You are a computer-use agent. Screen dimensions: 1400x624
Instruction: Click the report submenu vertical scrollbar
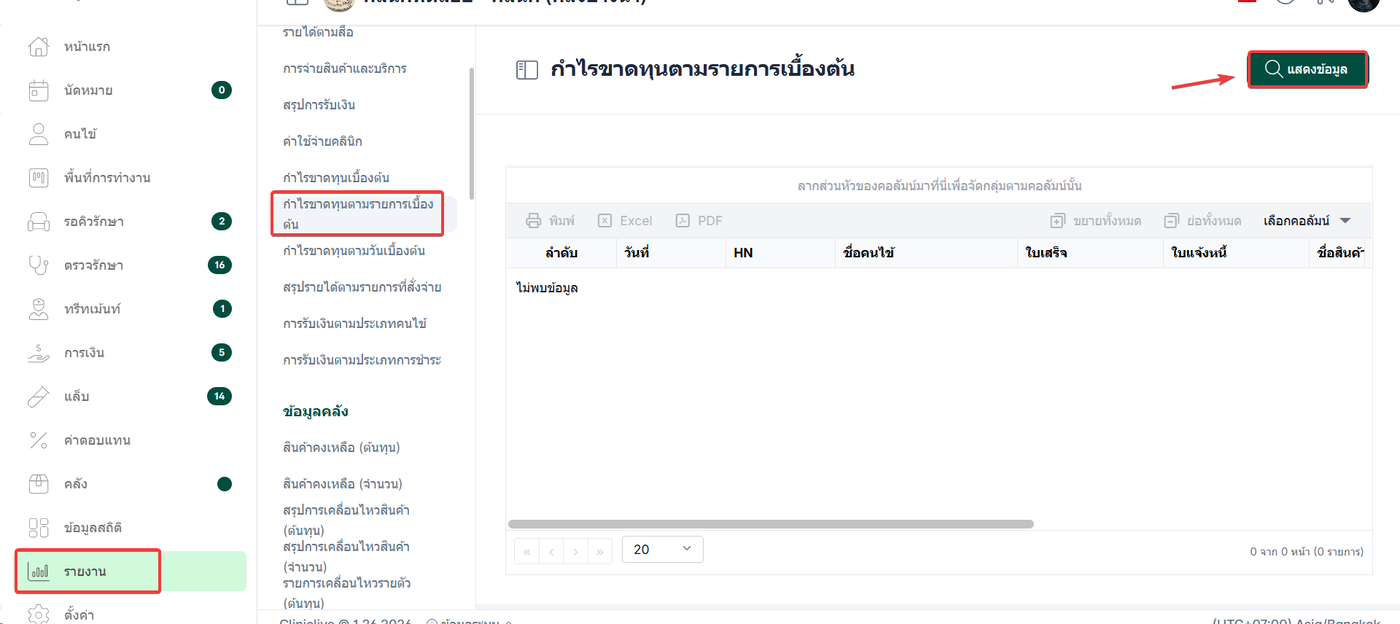coord(472,135)
